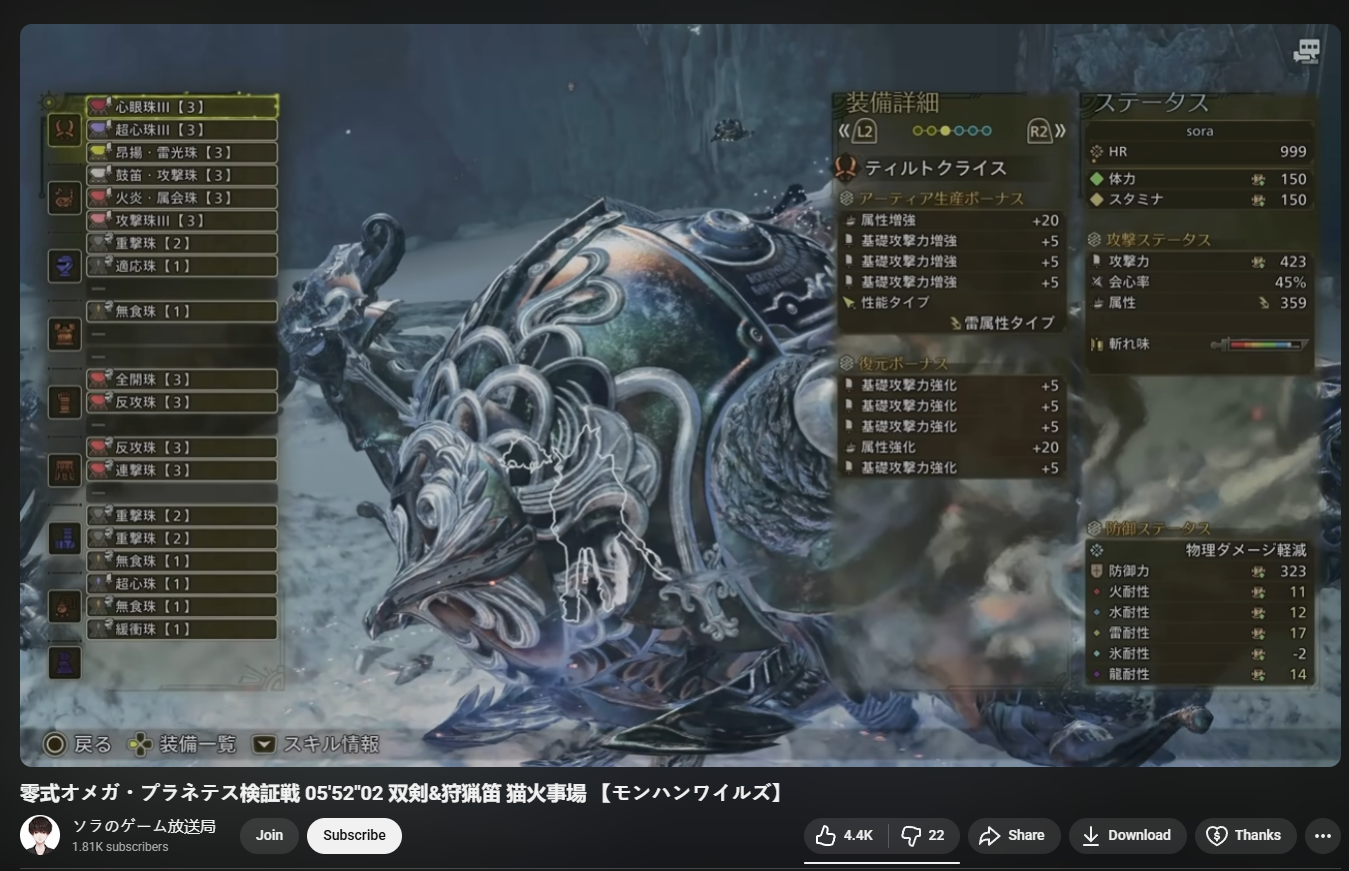Click the Download button
Screen dimensions: 1349x871
tap(1127, 835)
